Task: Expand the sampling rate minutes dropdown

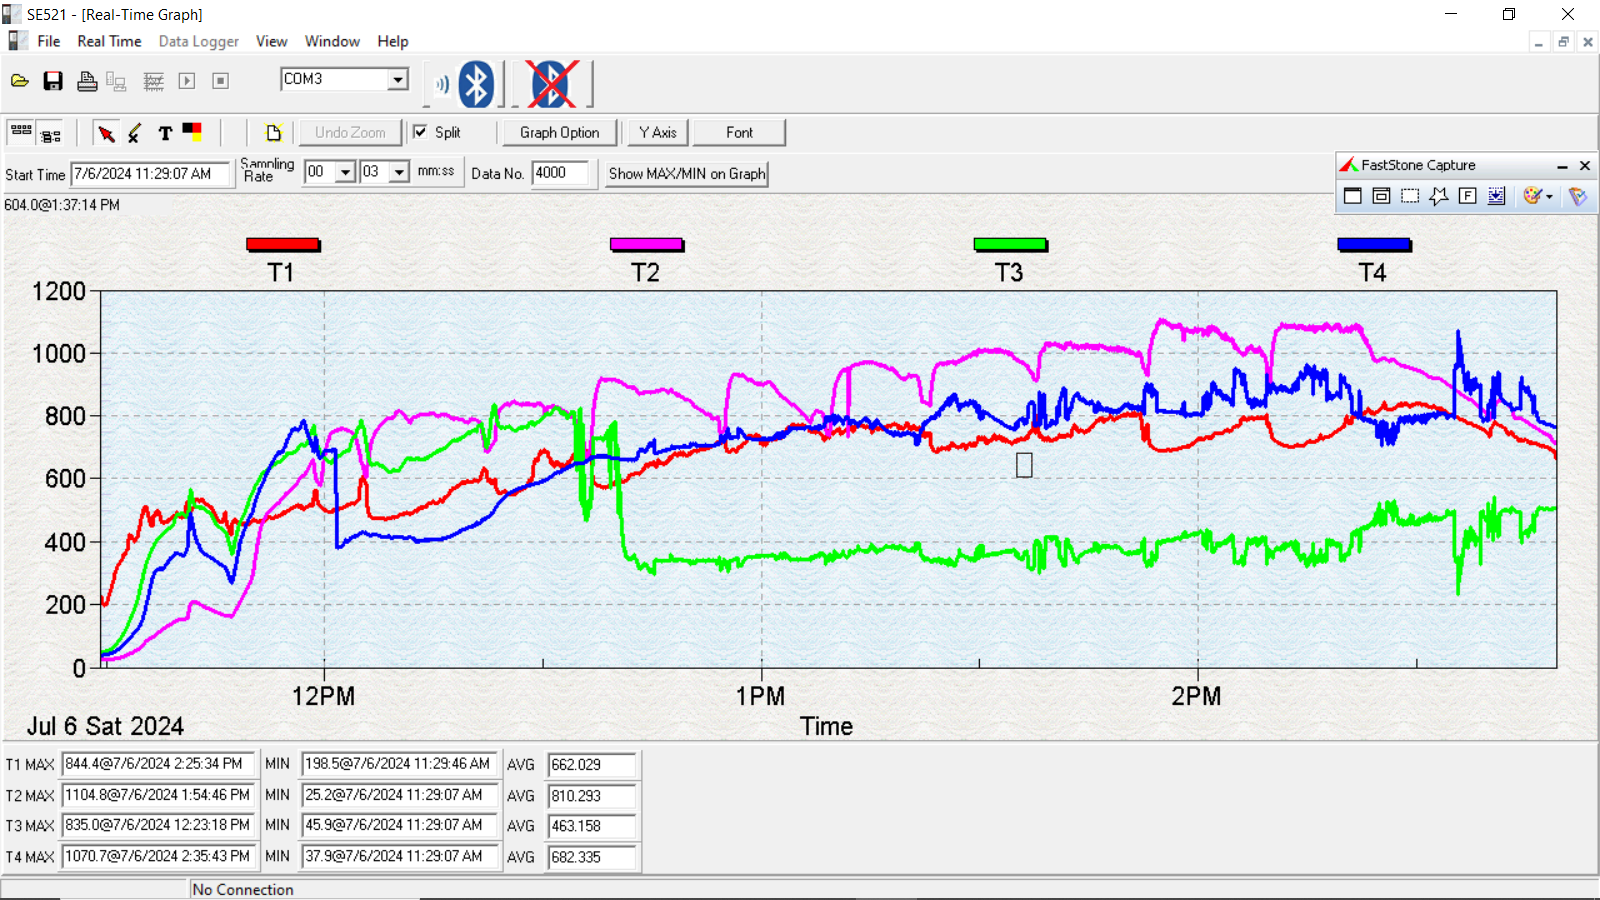Action: point(345,172)
